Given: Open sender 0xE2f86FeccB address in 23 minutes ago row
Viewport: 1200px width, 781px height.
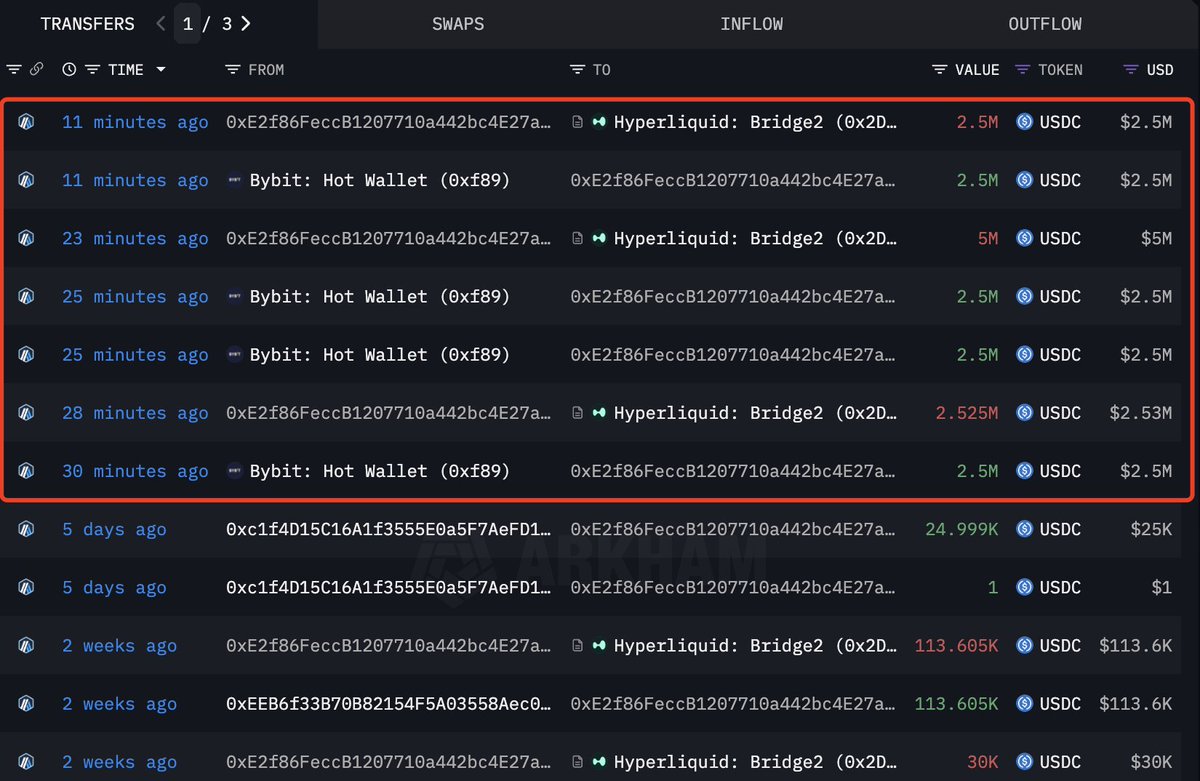Looking at the screenshot, I should pos(388,239).
